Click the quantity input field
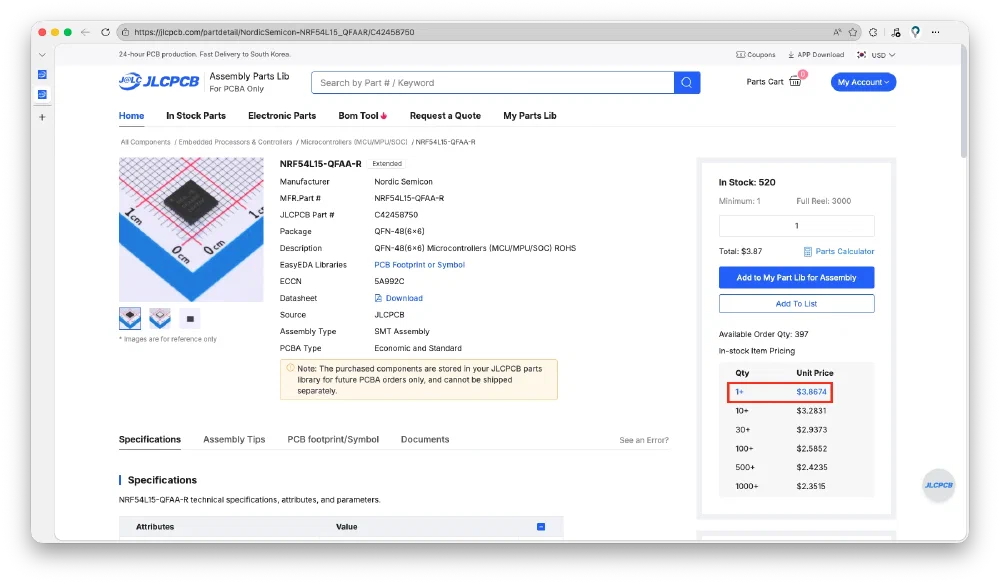Screen dimensions: 1000x584 coord(797,226)
